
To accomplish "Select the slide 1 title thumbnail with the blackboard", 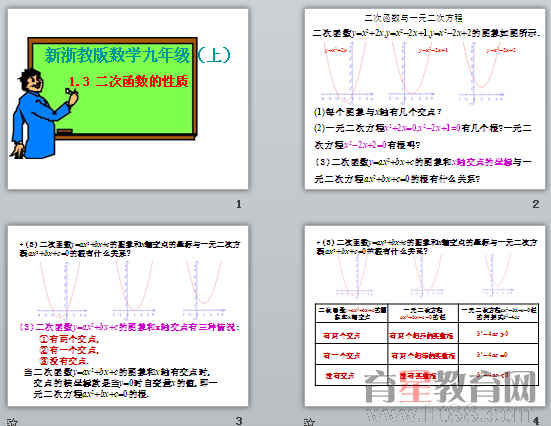I will [x=128, y=99].
